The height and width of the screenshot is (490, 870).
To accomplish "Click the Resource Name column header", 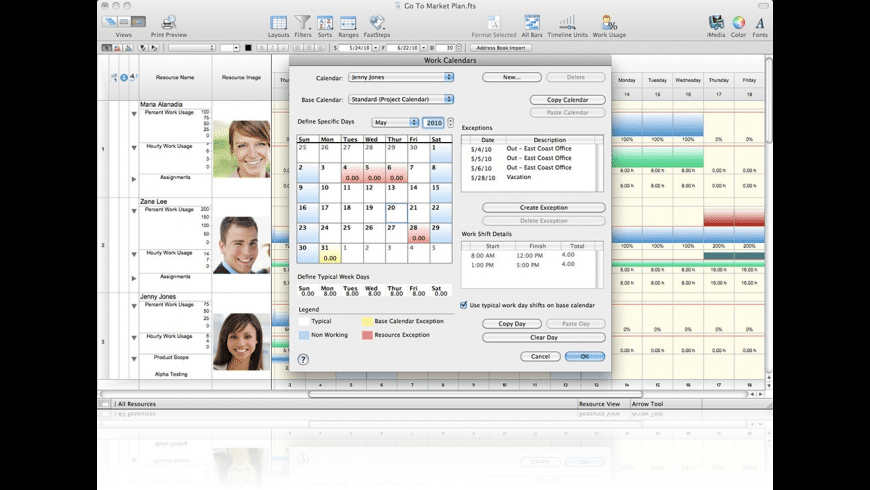I will pyautogui.click(x=175, y=78).
